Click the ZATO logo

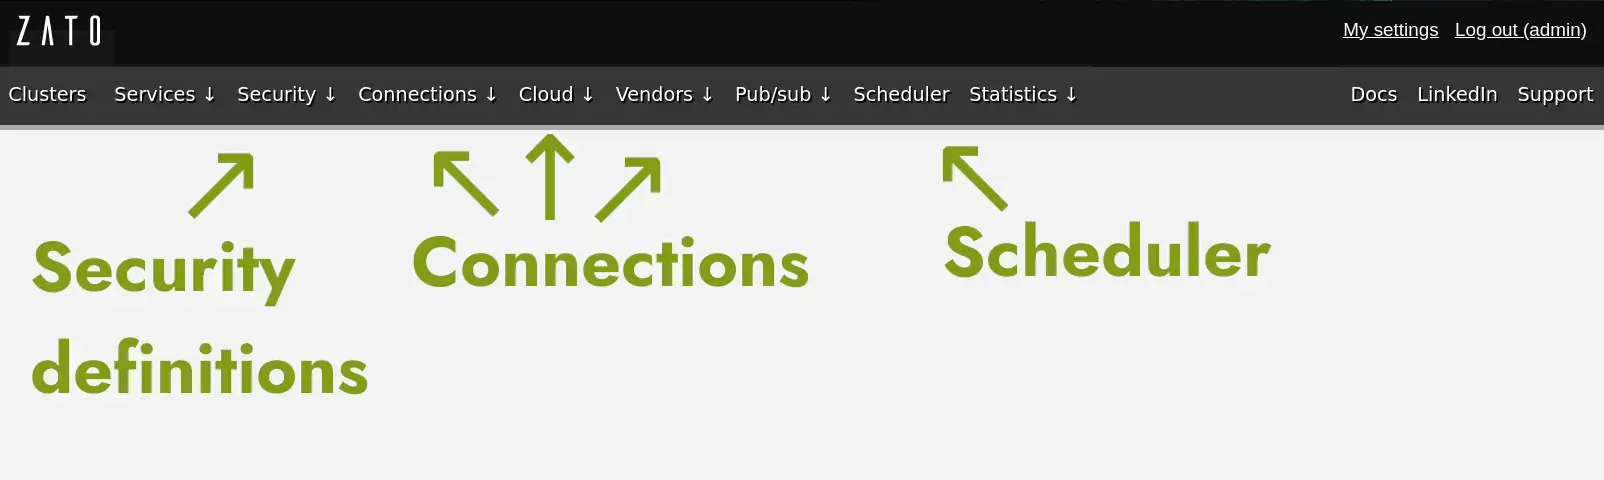click(59, 32)
